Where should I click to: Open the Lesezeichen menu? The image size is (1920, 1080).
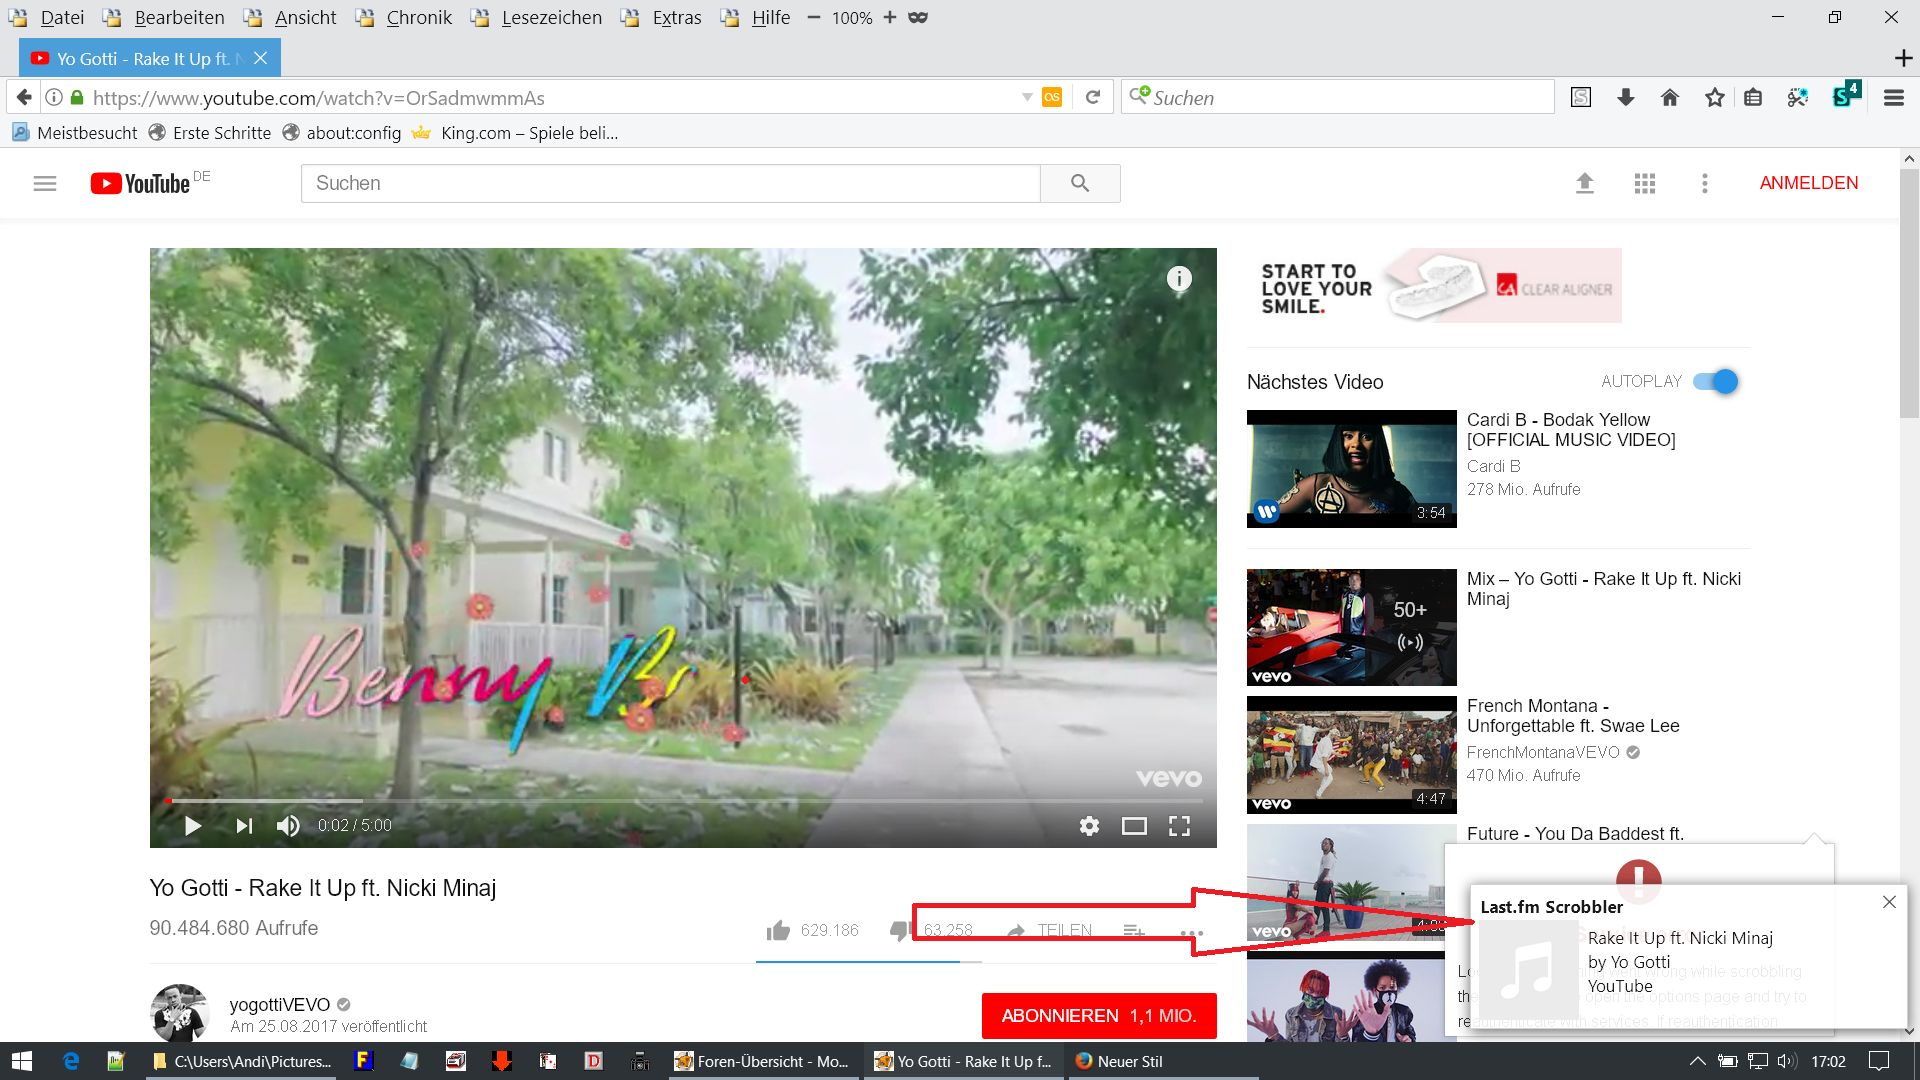coord(551,18)
